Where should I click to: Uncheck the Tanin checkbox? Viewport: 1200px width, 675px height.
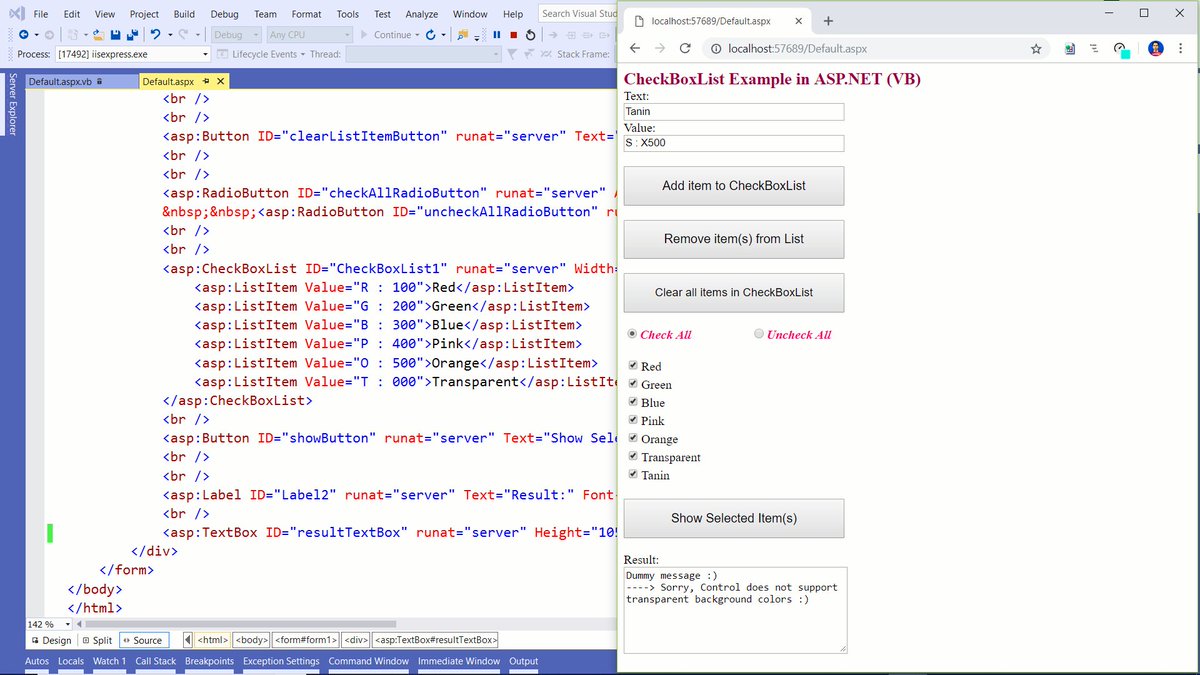pos(633,474)
